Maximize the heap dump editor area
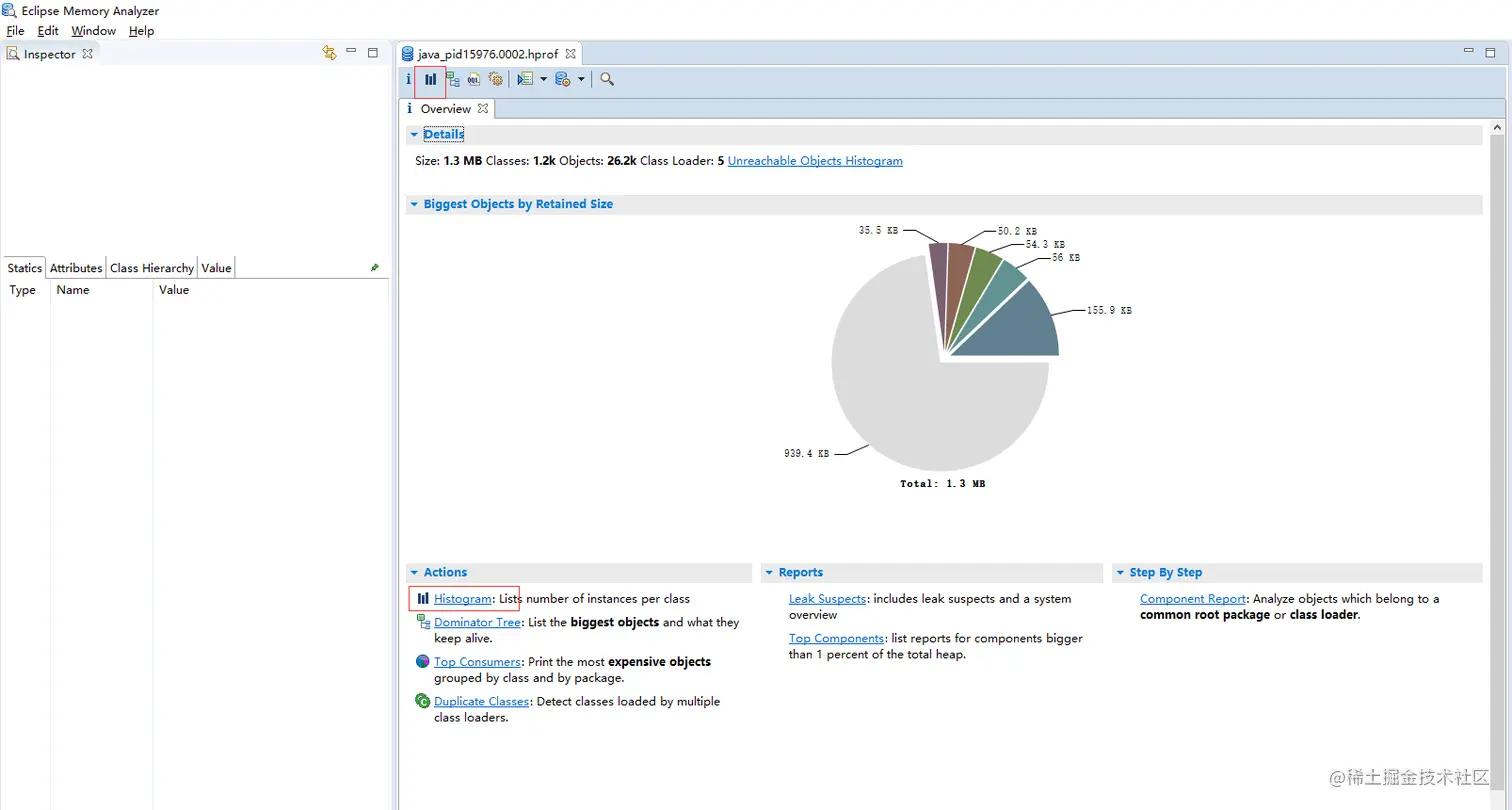The height and width of the screenshot is (810, 1512). pyautogui.click(x=1490, y=52)
